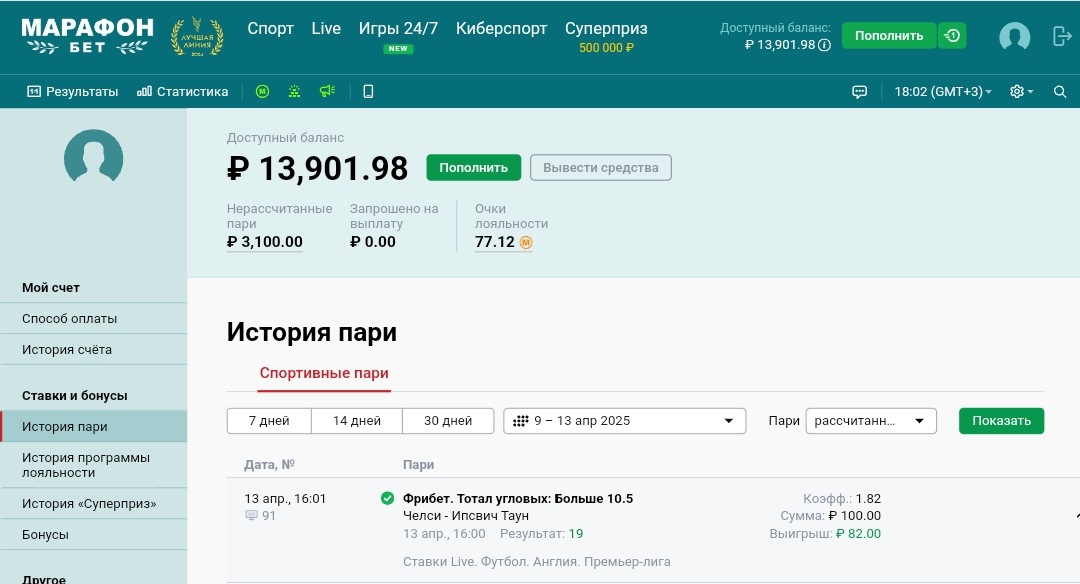Open the date range dropdown 9 – 13 апр 2025
The image size is (1080, 584).
click(625, 421)
